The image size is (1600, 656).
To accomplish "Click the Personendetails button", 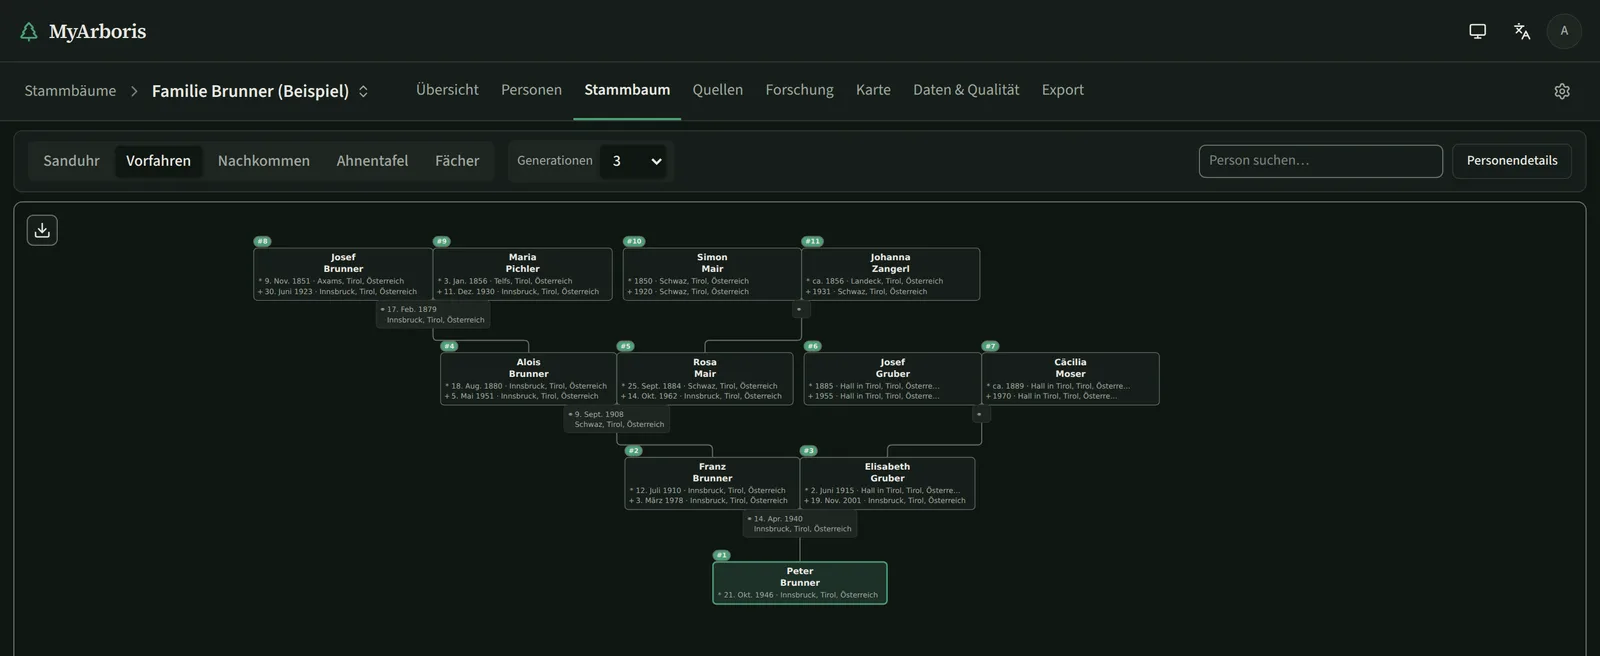I will pyautogui.click(x=1512, y=161).
